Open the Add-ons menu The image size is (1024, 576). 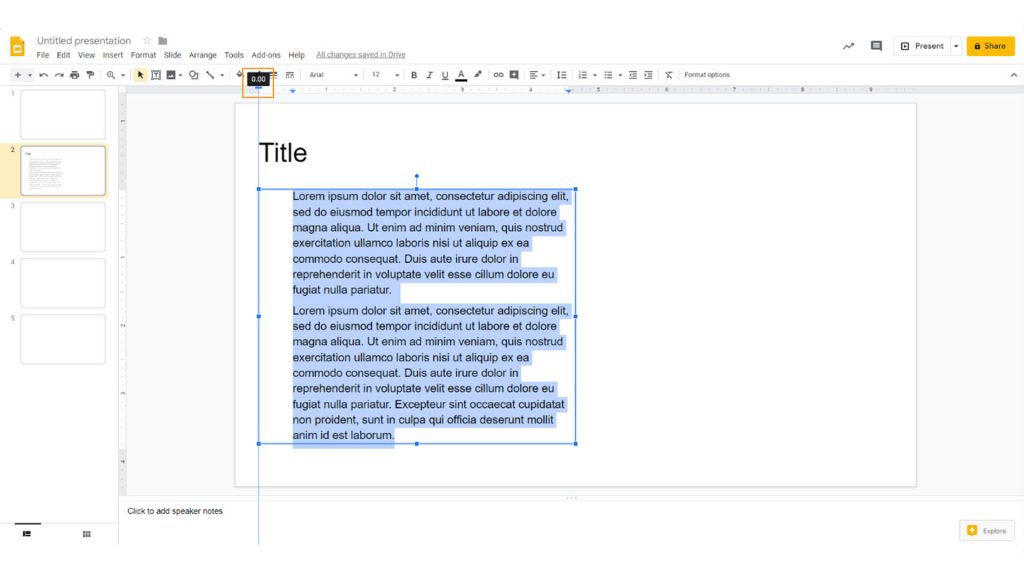point(265,55)
